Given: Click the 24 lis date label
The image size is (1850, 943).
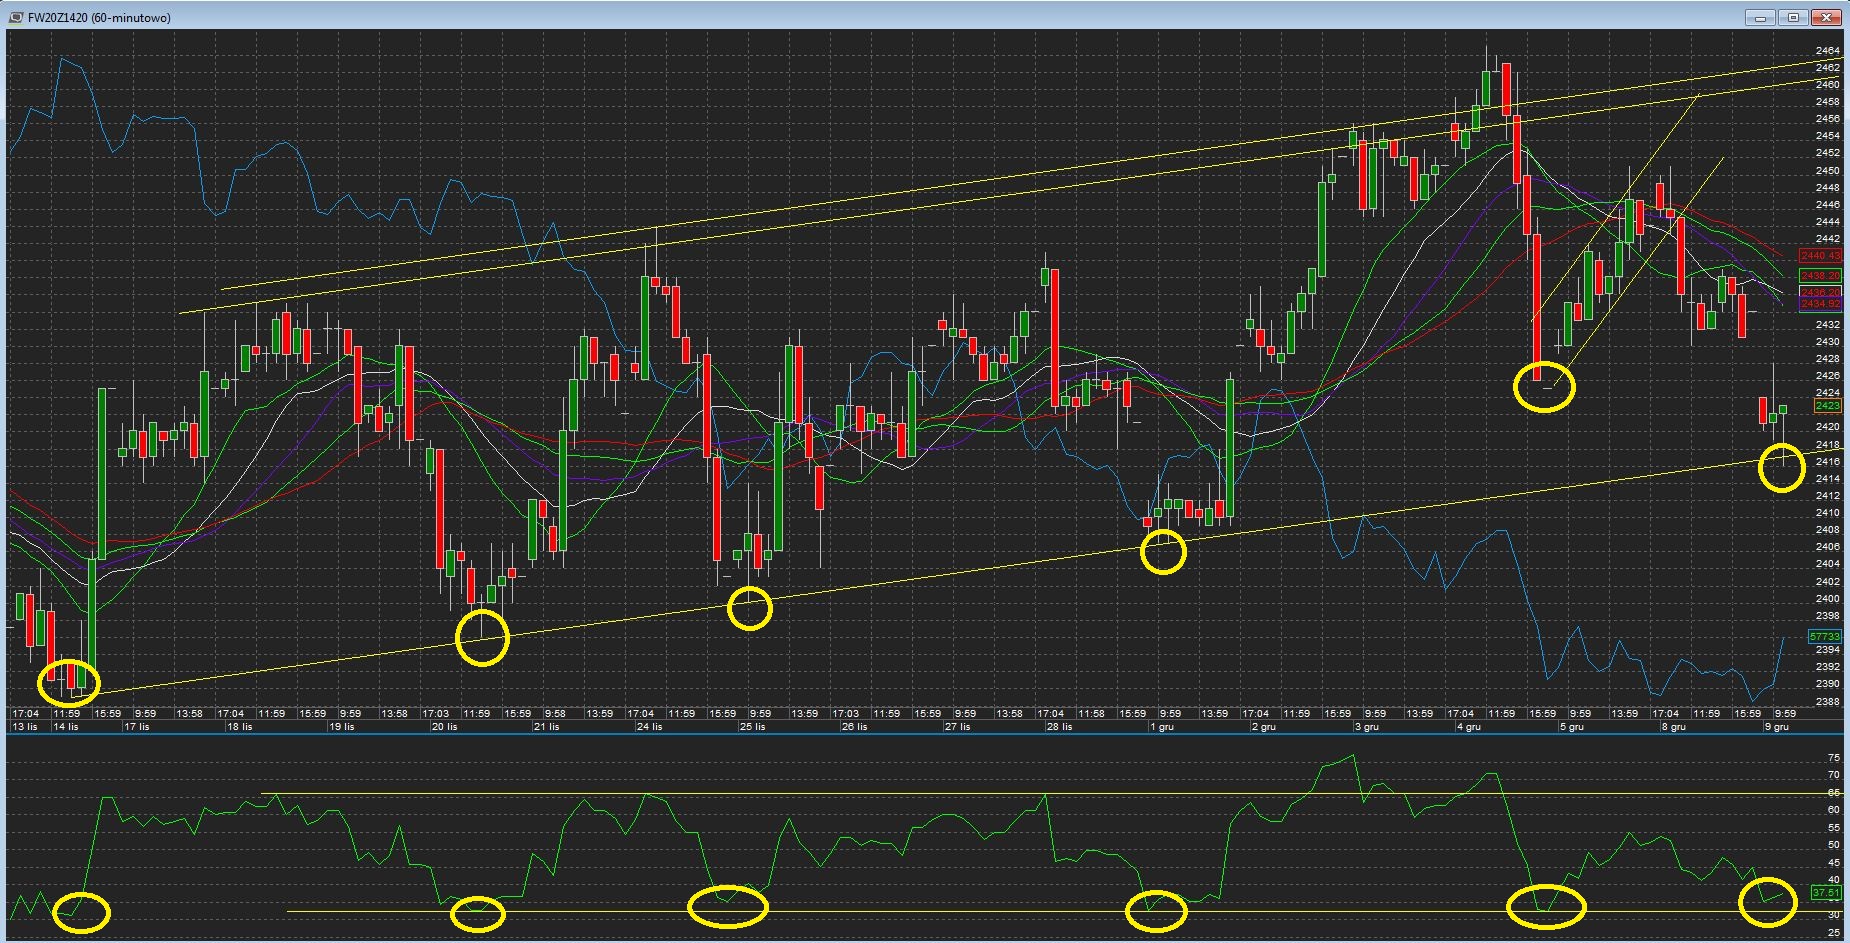Looking at the screenshot, I should pos(649,727).
